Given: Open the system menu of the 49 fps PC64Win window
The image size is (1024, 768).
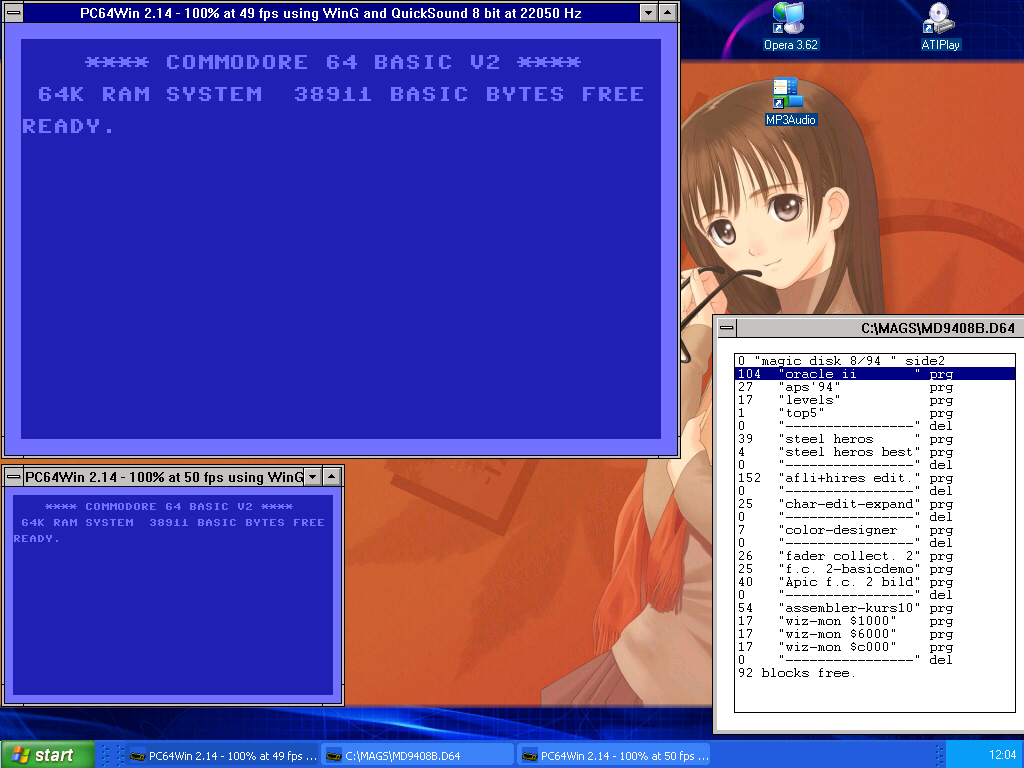Looking at the screenshot, I should coord(13,12).
